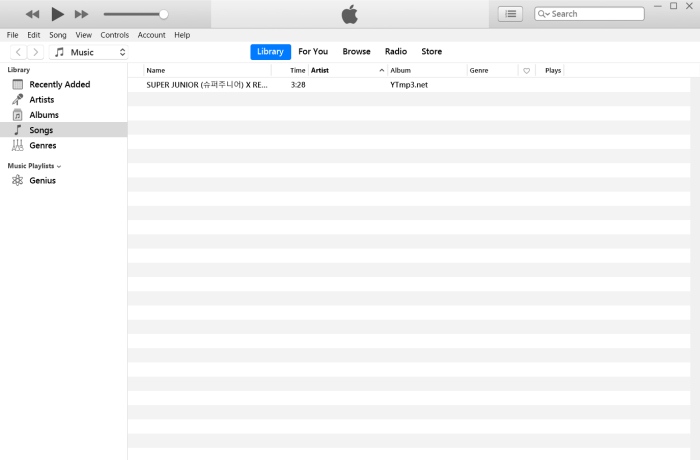Open the Genius playlist

pyautogui.click(x=63, y=180)
